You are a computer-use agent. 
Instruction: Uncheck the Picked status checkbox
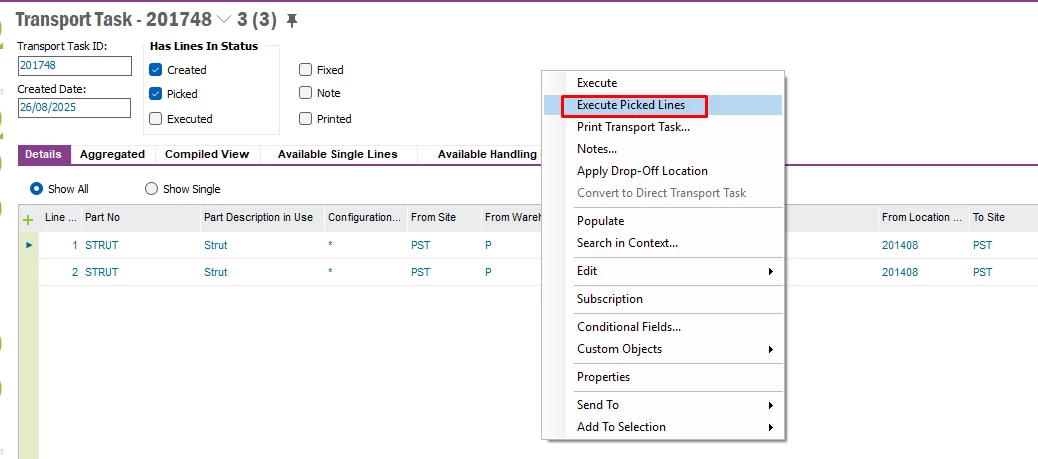156,94
